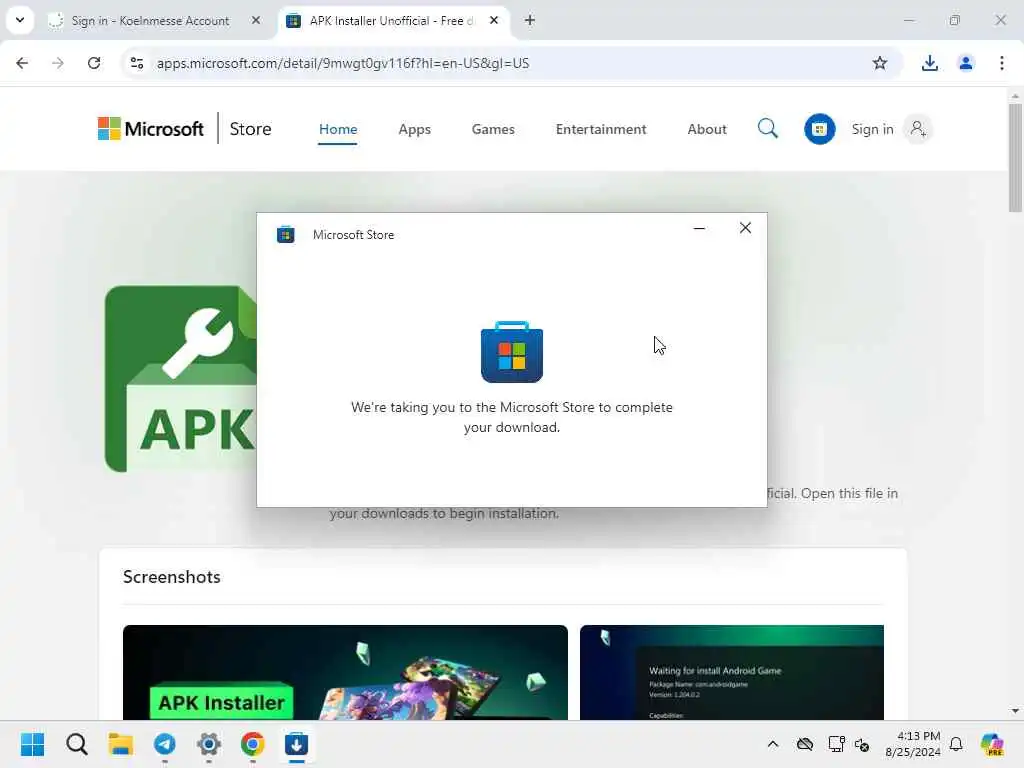This screenshot has height=768, width=1024.
Task: Go back using the browser back arrow
Action: (x=22, y=63)
